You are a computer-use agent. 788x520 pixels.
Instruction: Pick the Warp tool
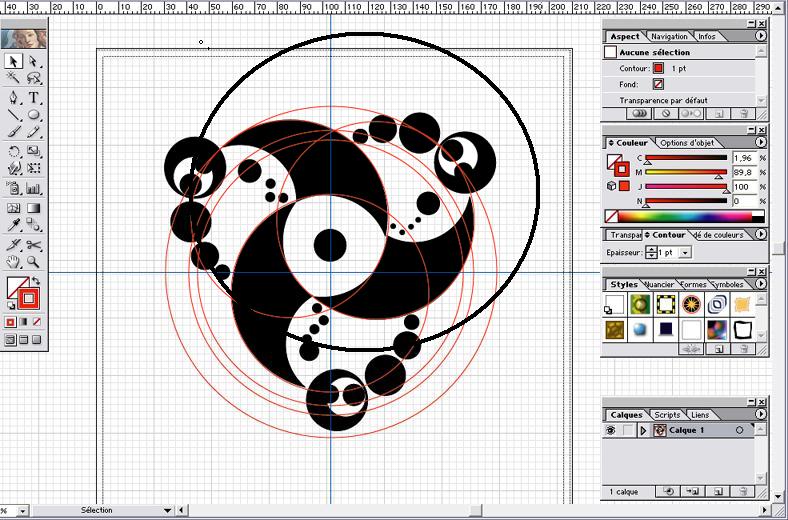[14, 168]
